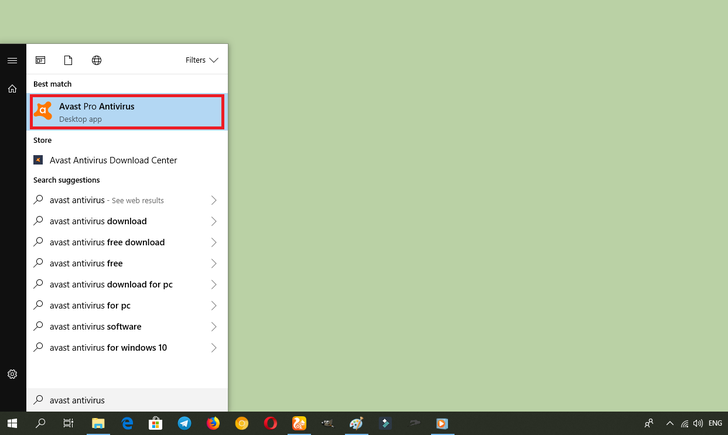Click the ENG language indicator
Screen dimensions: 728x435
(x=715, y=423)
